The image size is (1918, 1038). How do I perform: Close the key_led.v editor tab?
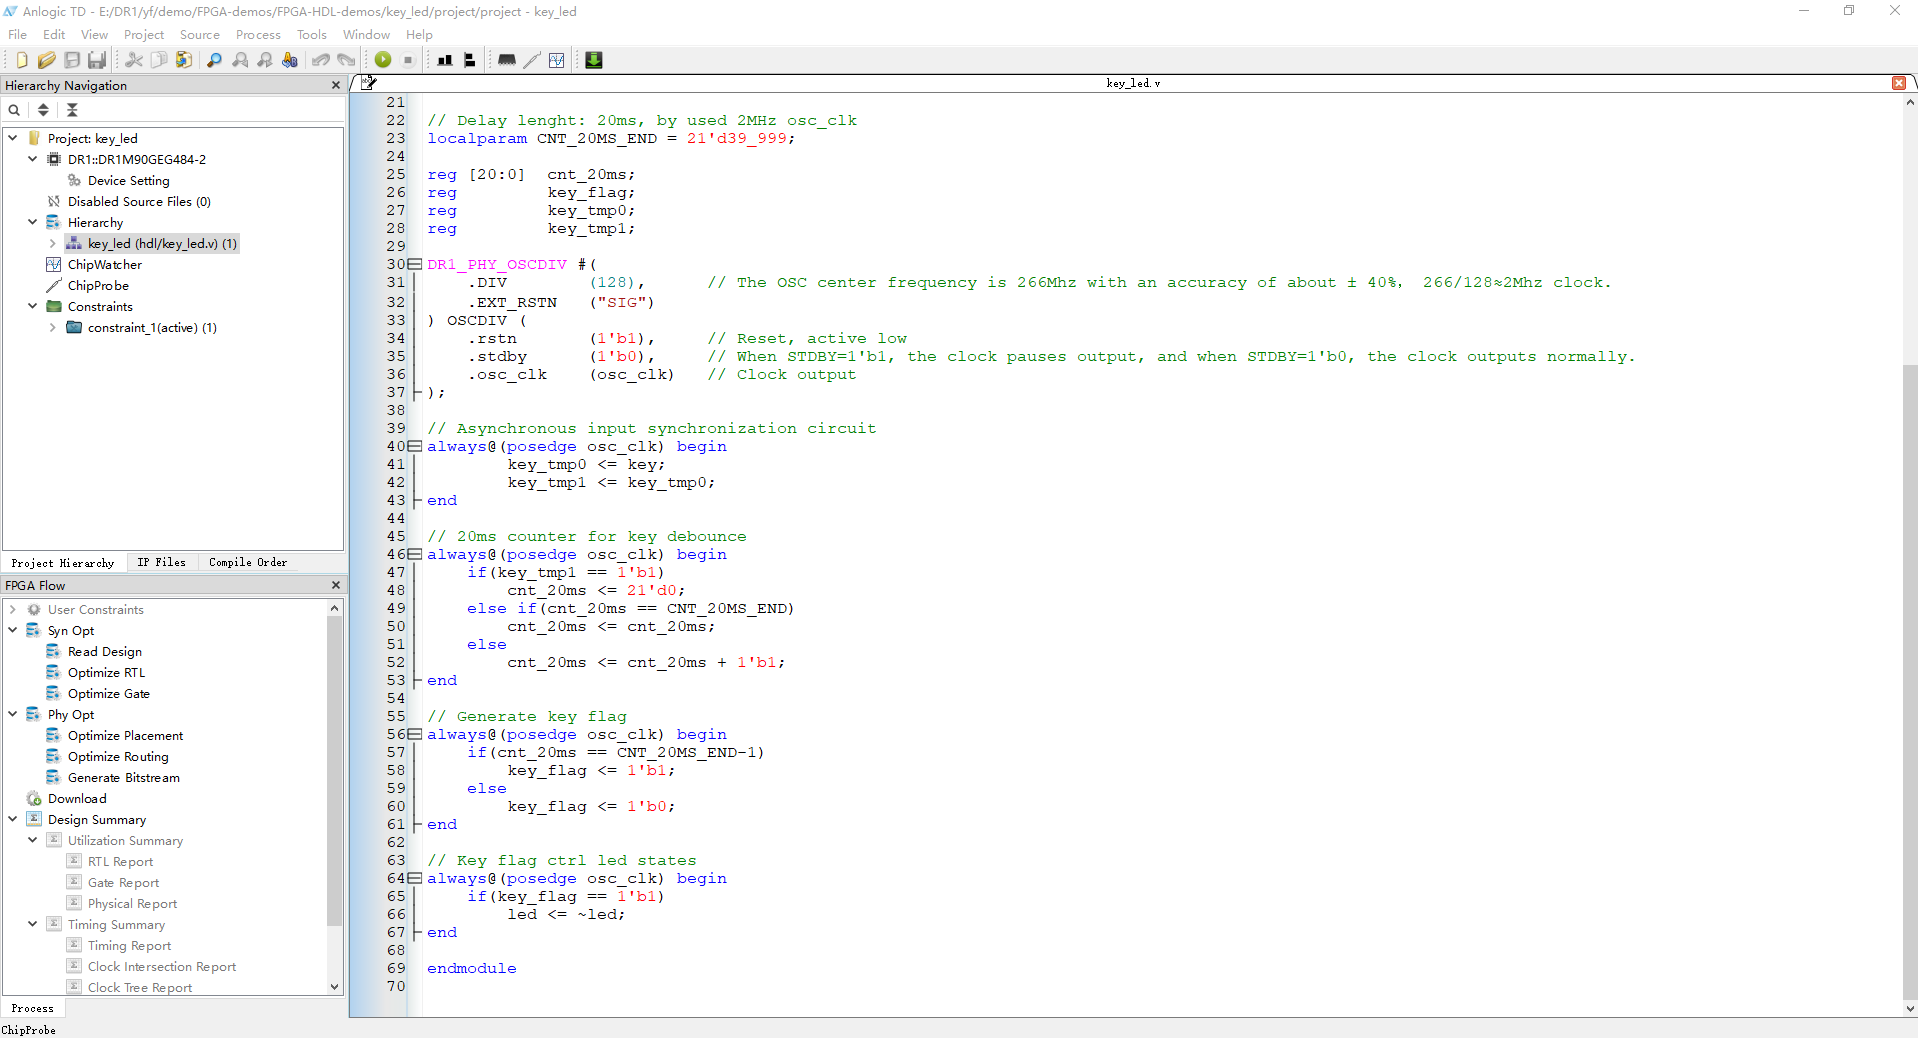1899,83
